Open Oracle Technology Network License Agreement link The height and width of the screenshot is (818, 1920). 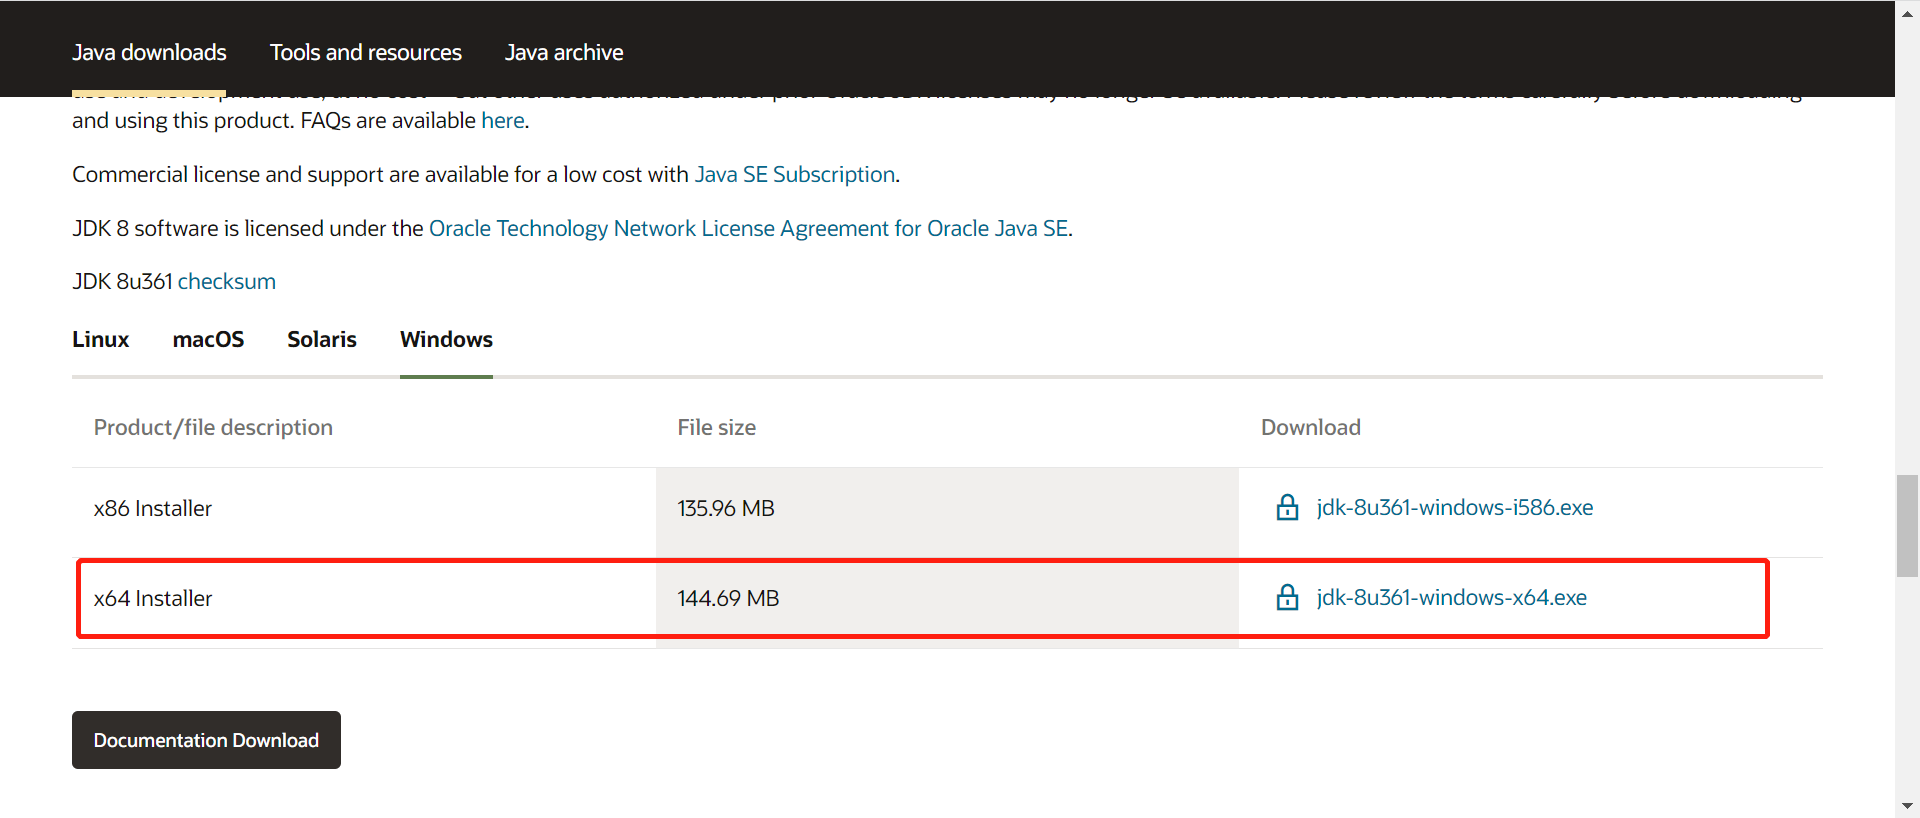749,229
